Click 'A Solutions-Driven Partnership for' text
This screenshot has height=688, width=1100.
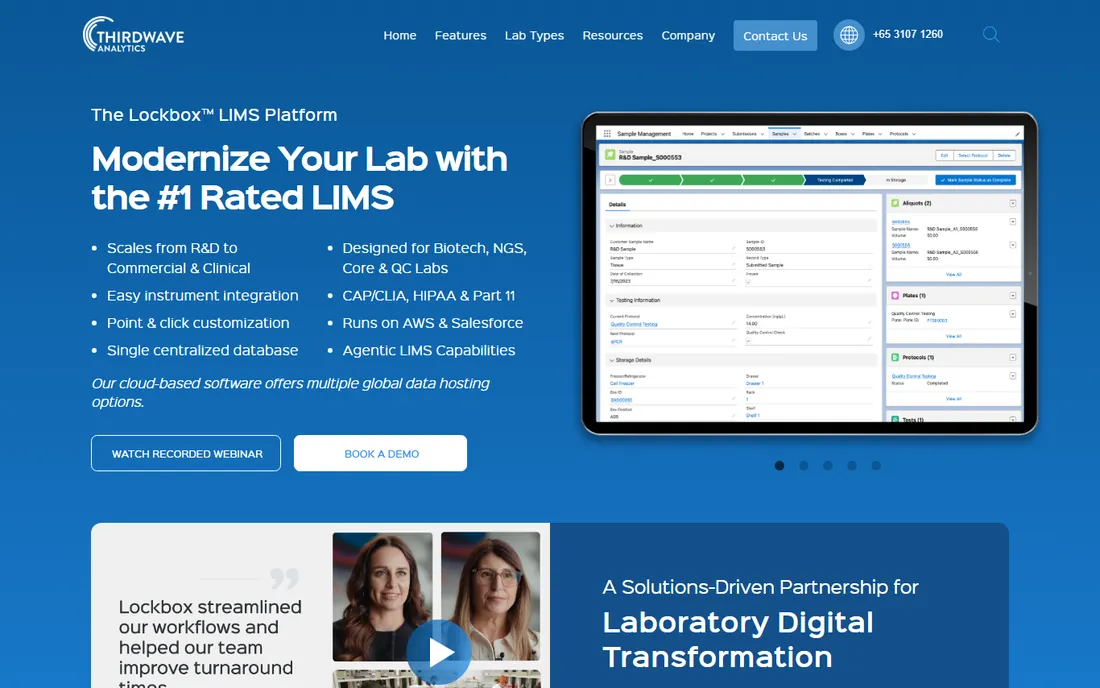(760, 587)
